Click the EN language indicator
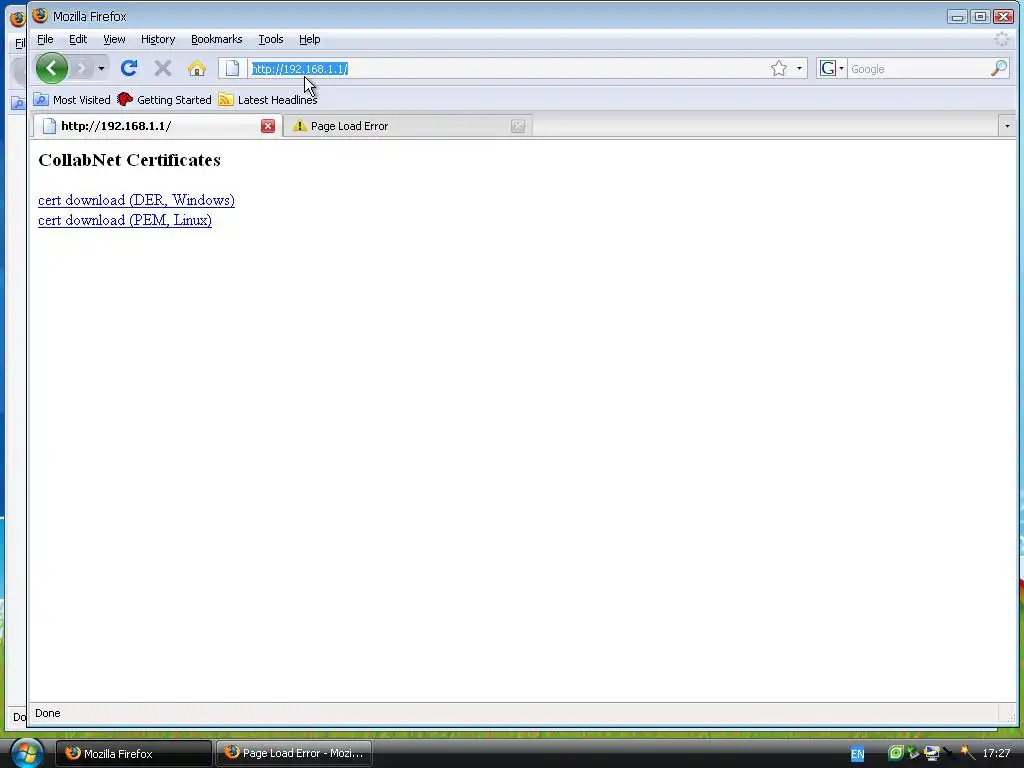The height and width of the screenshot is (768, 1024). (x=857, y=754)
